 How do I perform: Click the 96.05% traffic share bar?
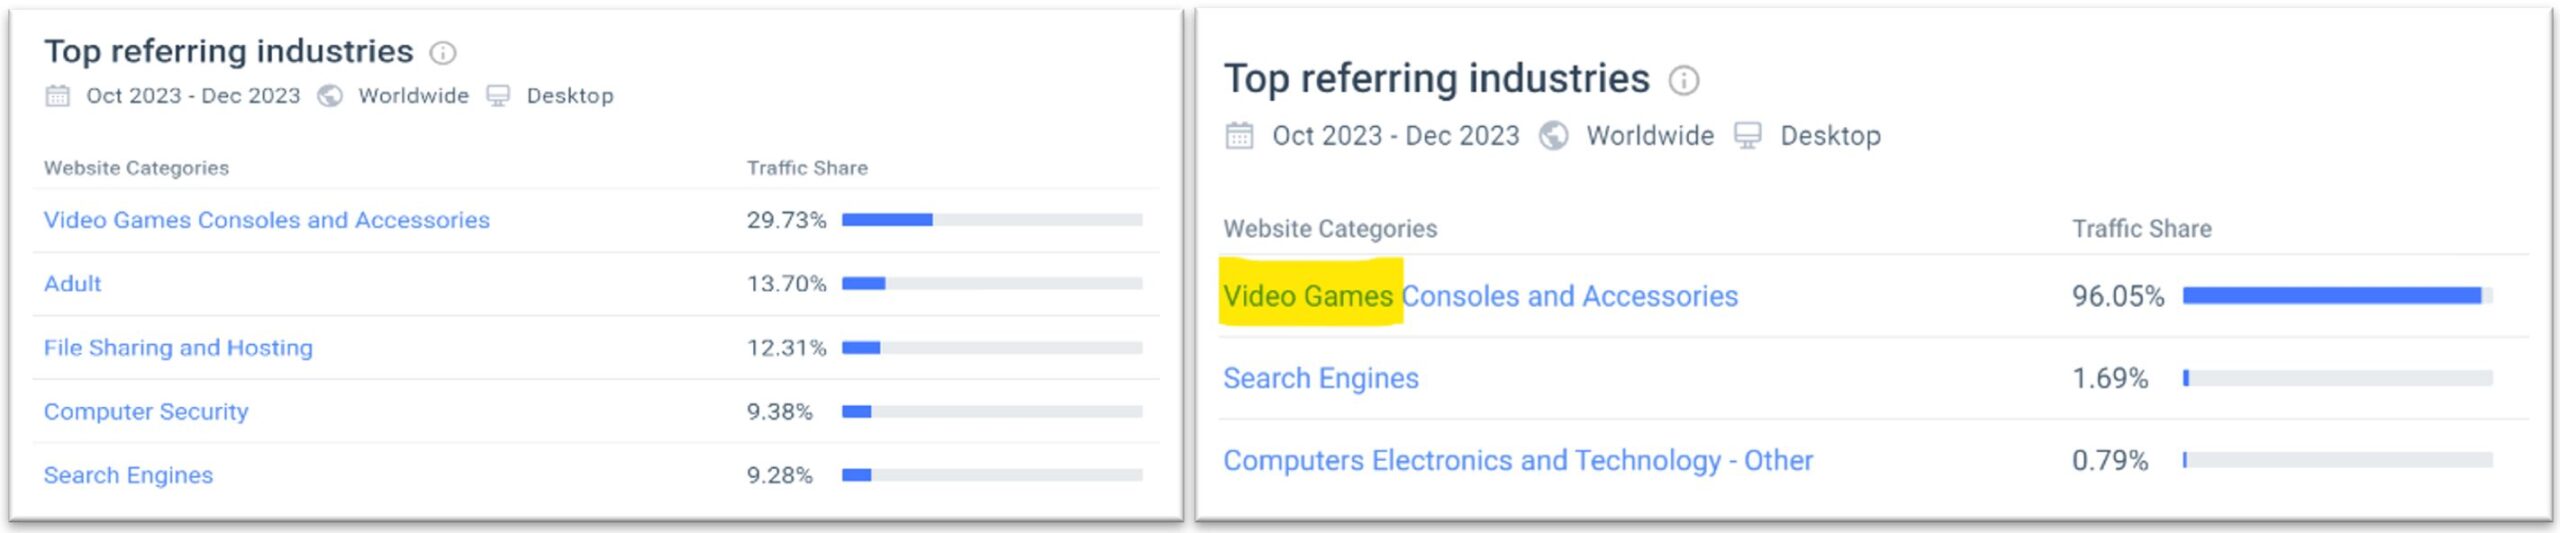pyautogui.click(x=2338, y=295)
